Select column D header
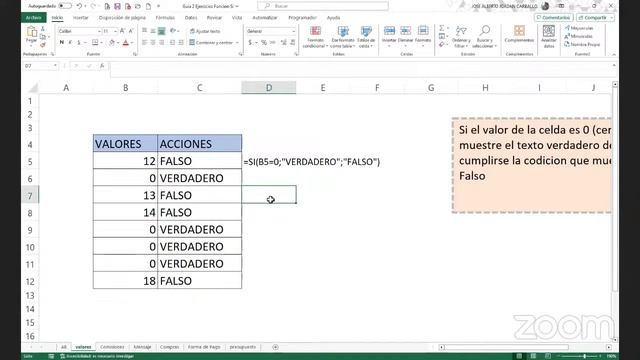Image resolution: width=640 pixels, height=360 pixels. click(x=269, y=87)
